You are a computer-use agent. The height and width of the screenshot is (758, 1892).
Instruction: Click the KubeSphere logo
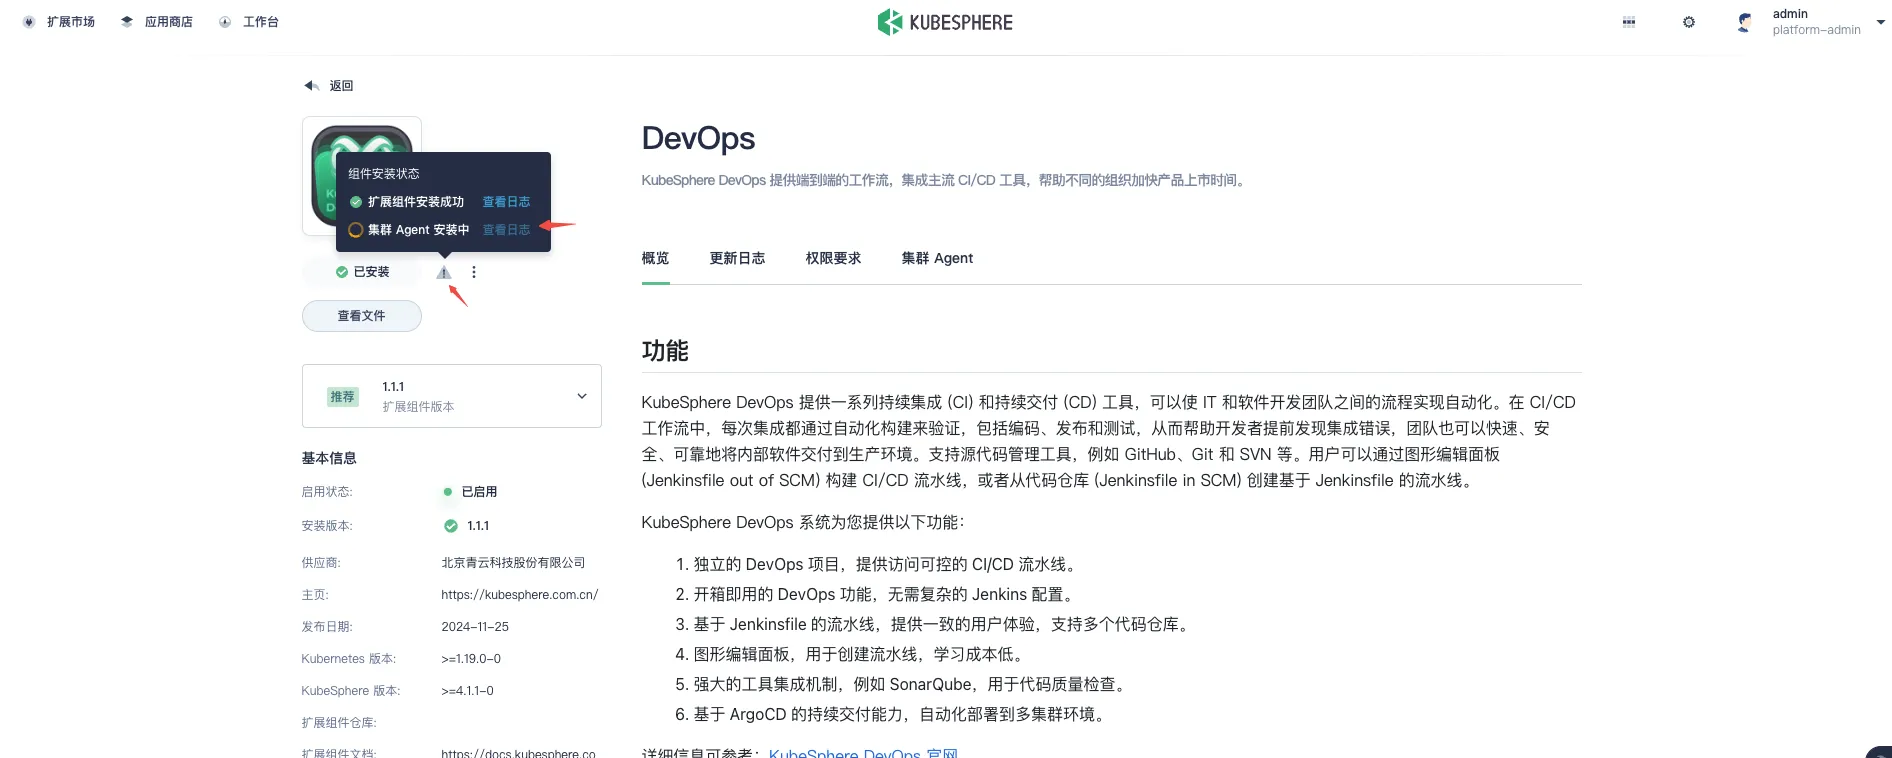point(945,22)
